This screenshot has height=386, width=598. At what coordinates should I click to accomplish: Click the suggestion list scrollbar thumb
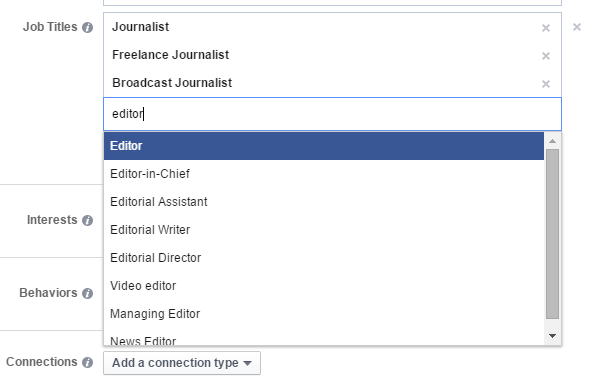(x=552, y=234)
